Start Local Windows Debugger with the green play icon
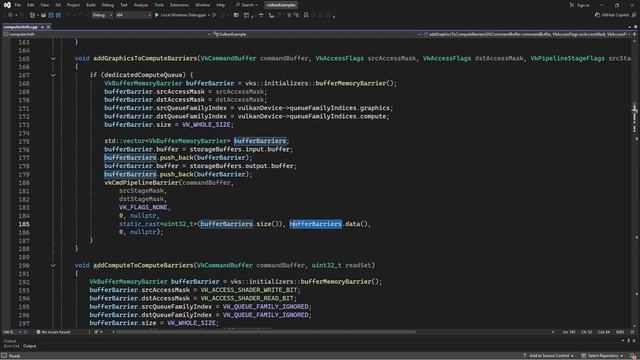Screen dimensions: 640x360 157,15
